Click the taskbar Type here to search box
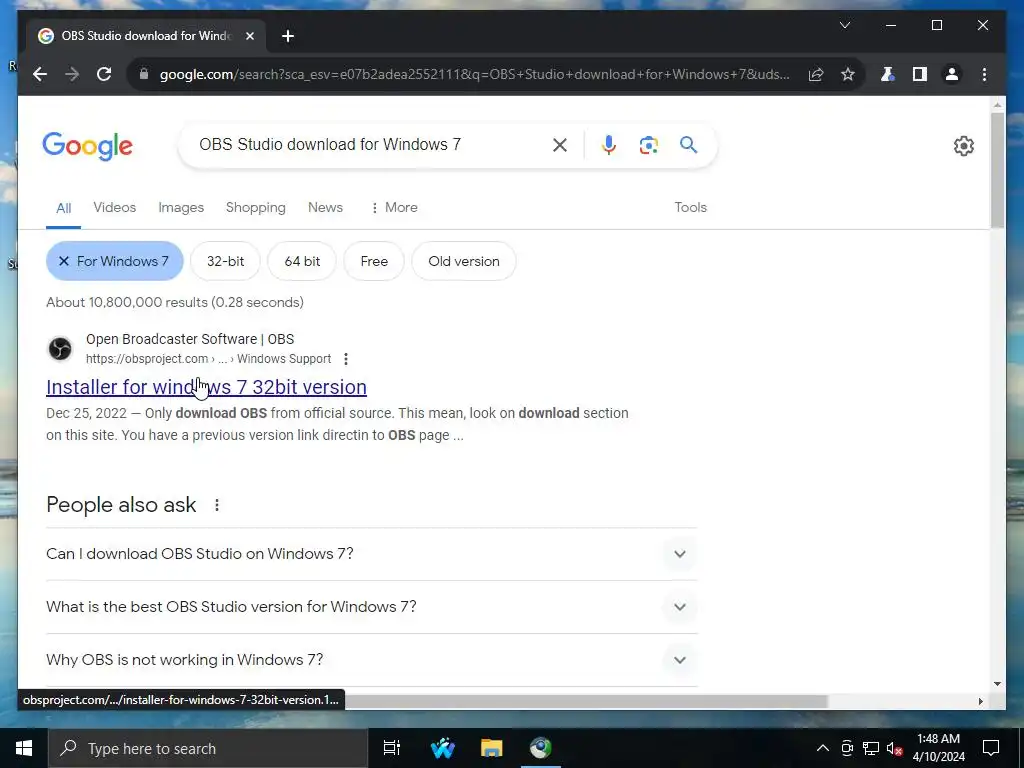Screen dimensions: 1024x768 tap(208, 748)
